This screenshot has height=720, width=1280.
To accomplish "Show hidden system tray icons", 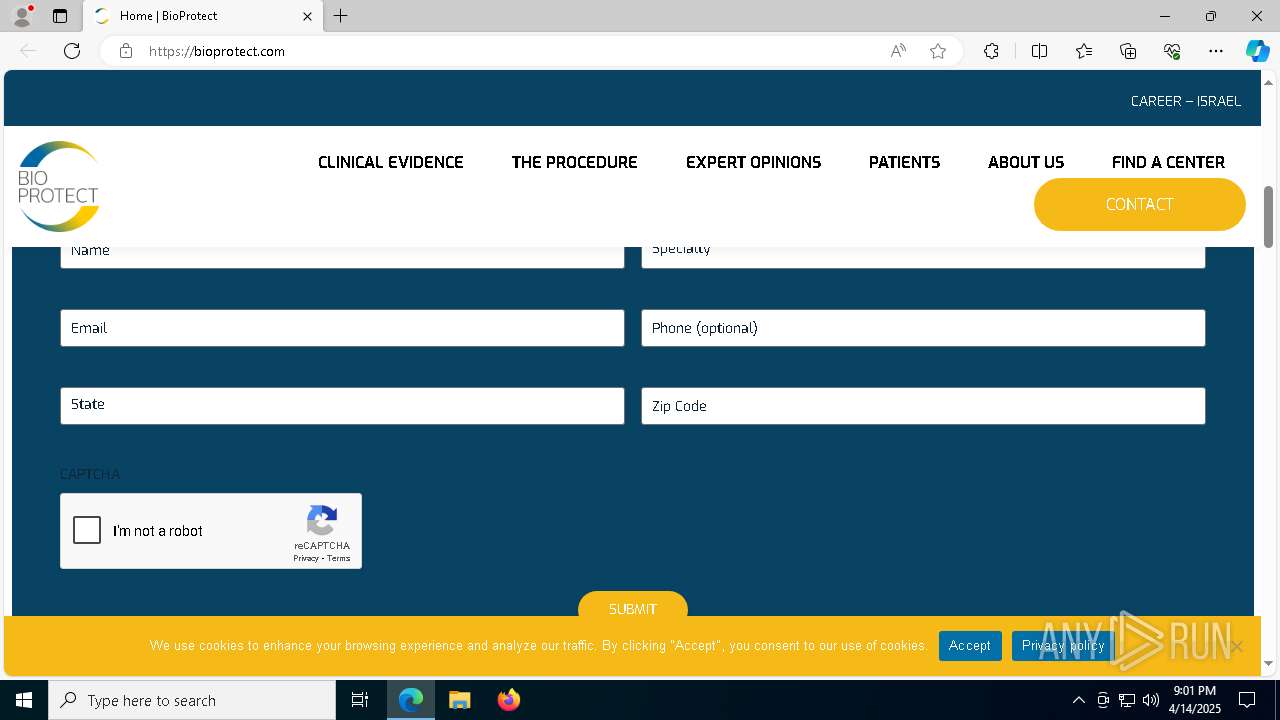I will [1078, 700].
